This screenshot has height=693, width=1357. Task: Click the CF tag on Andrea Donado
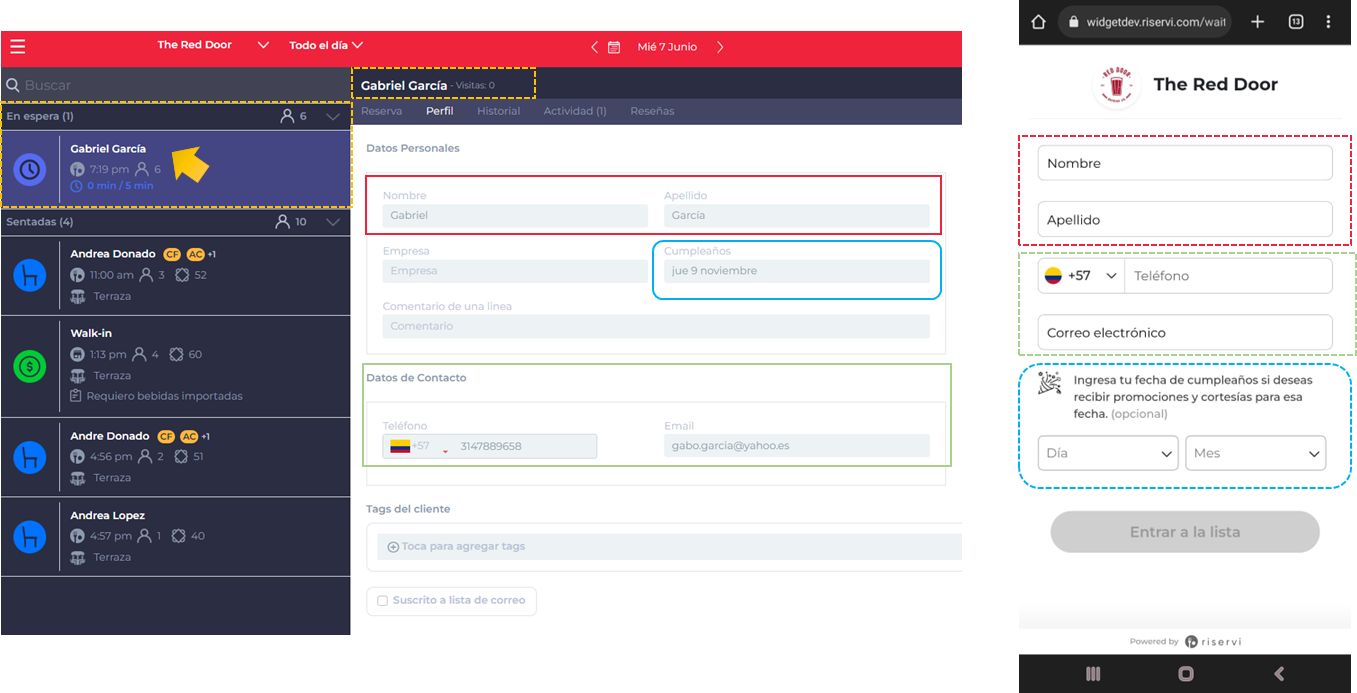point(171,254)
